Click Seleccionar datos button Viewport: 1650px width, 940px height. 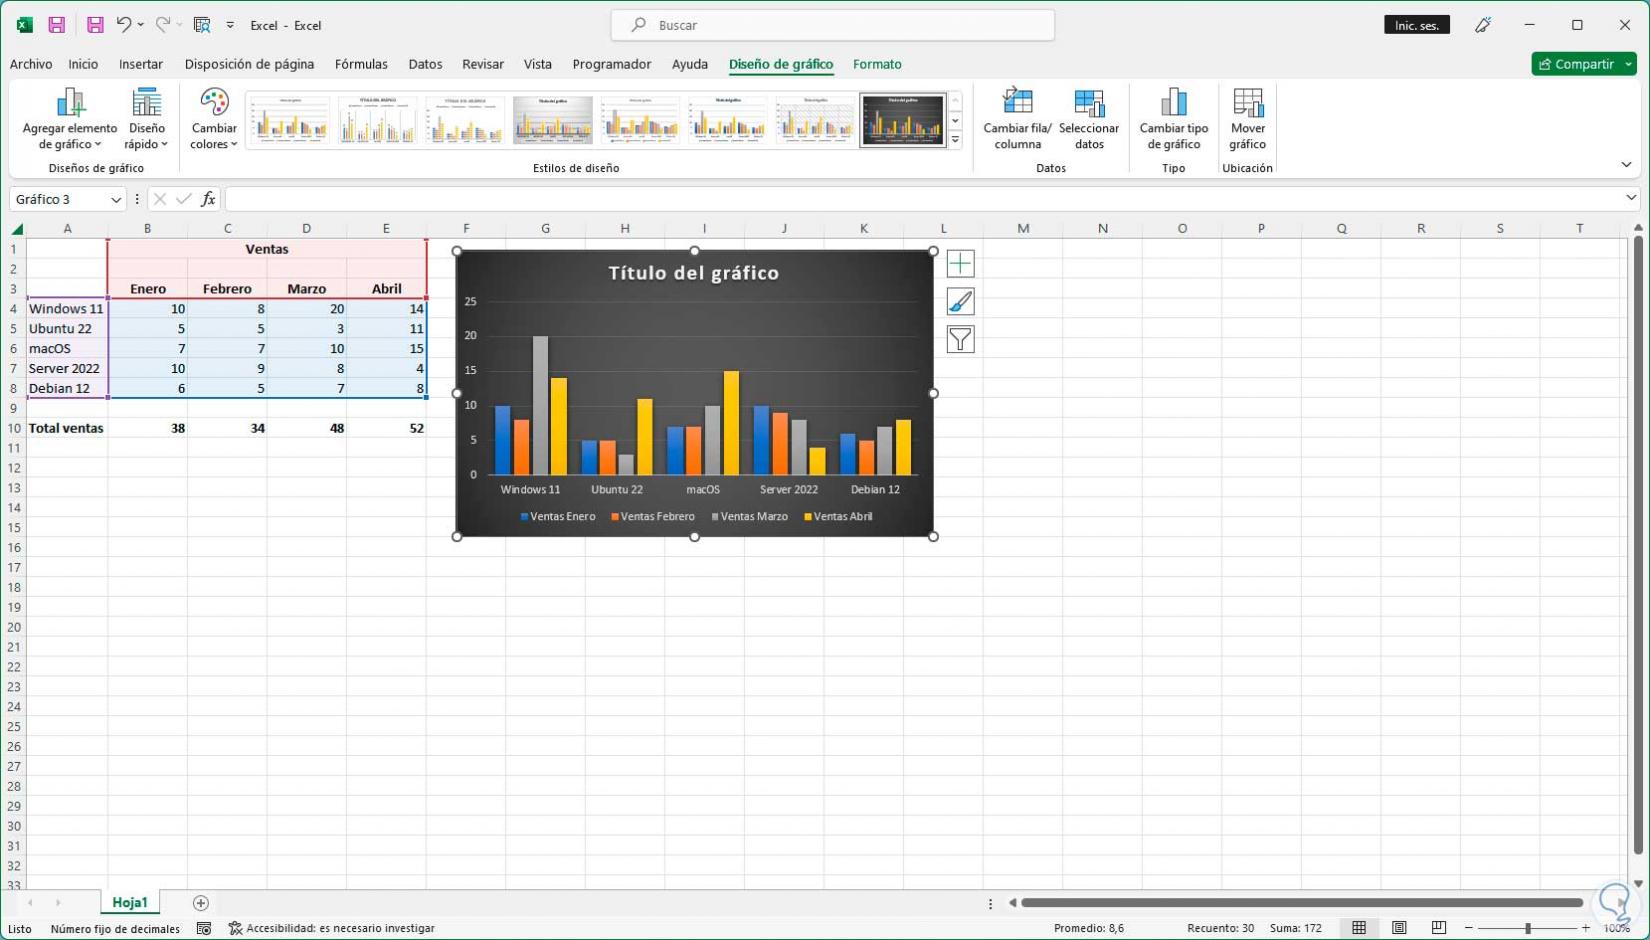(1089, 119)
